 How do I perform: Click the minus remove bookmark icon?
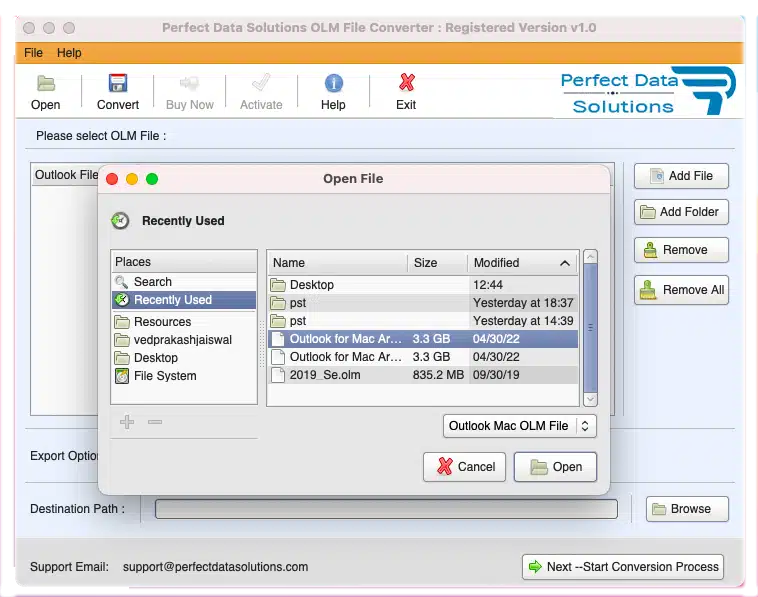click(155, 422)
